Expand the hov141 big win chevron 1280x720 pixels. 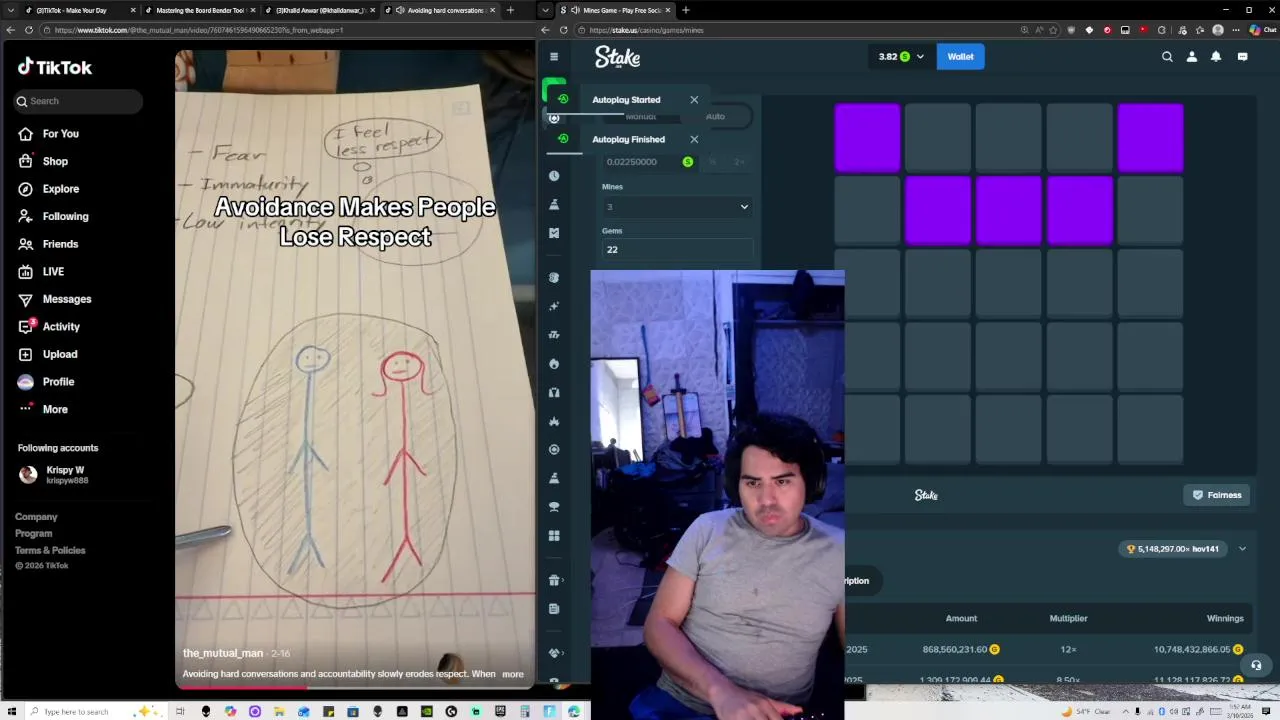point(1242,549)
